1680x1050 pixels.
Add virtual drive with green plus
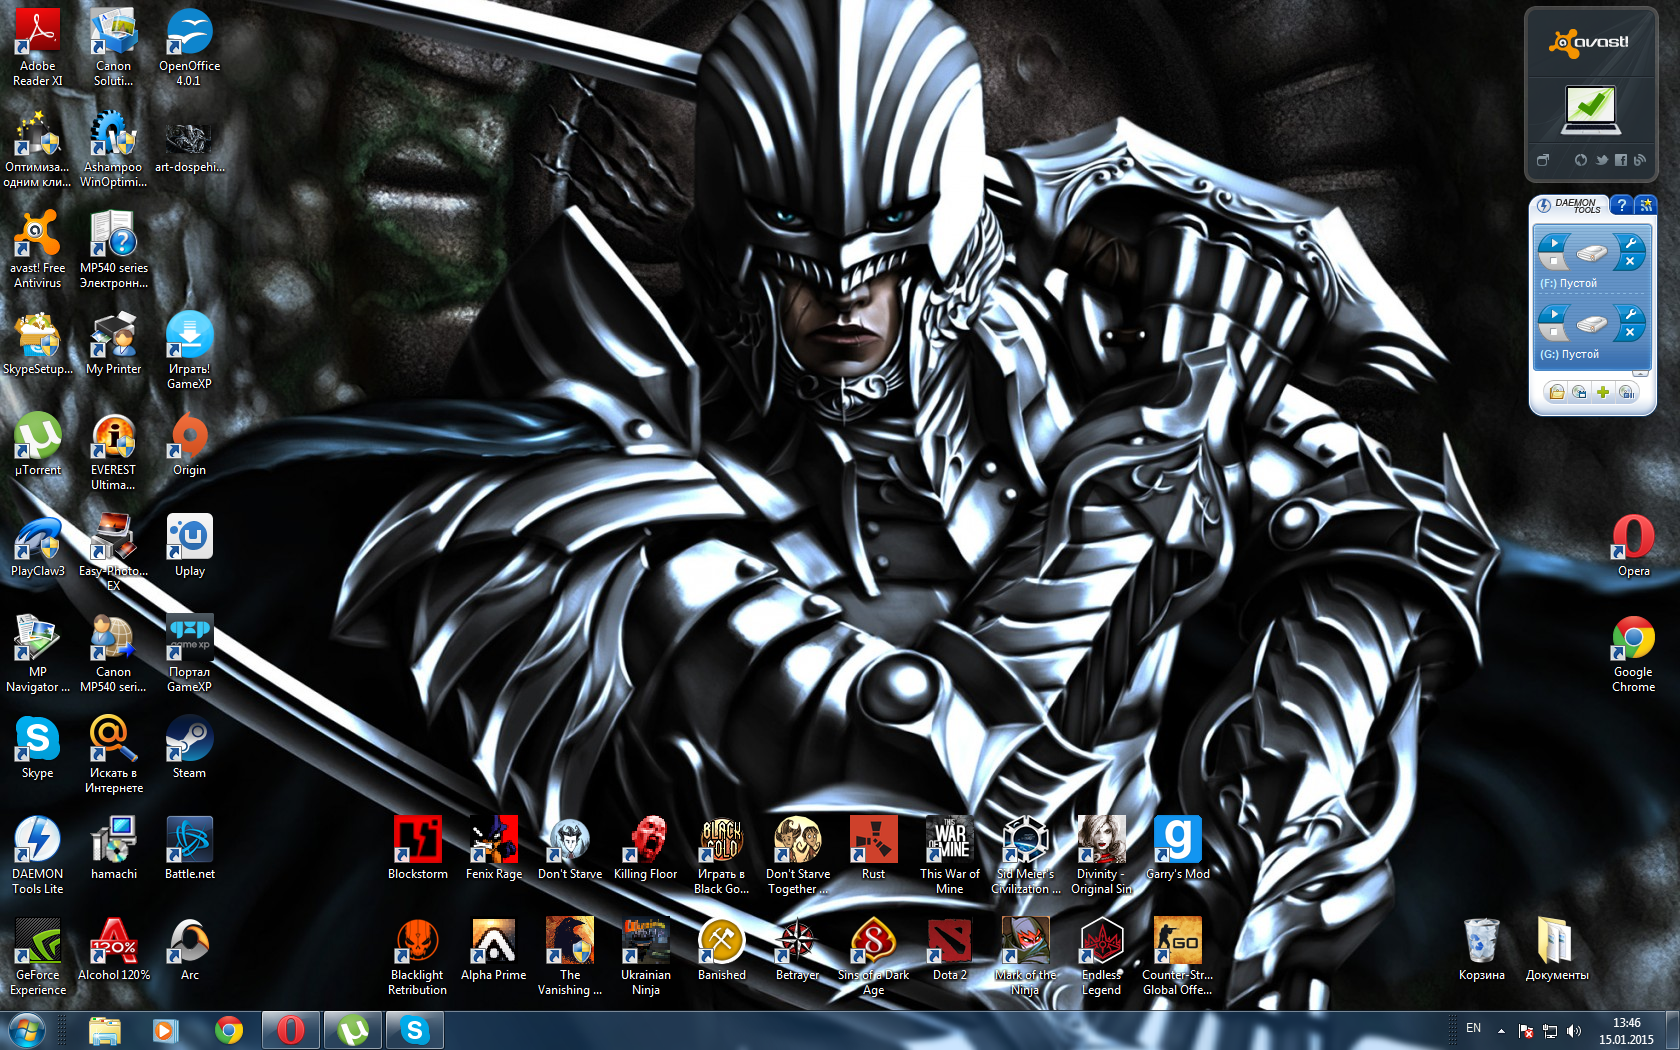click(1603, 392)
